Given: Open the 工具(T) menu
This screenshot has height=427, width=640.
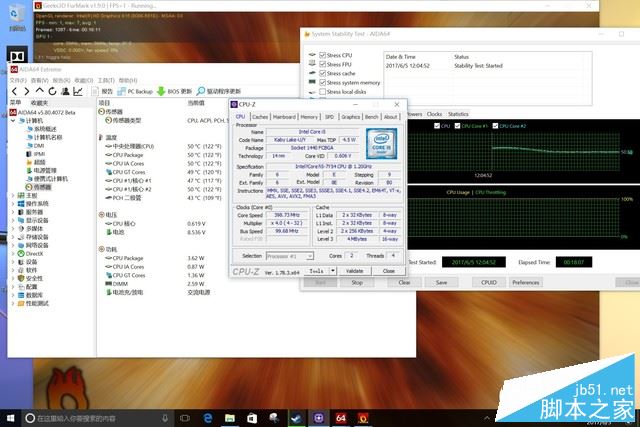Looking at the screenshot, I should coord(106,80).
